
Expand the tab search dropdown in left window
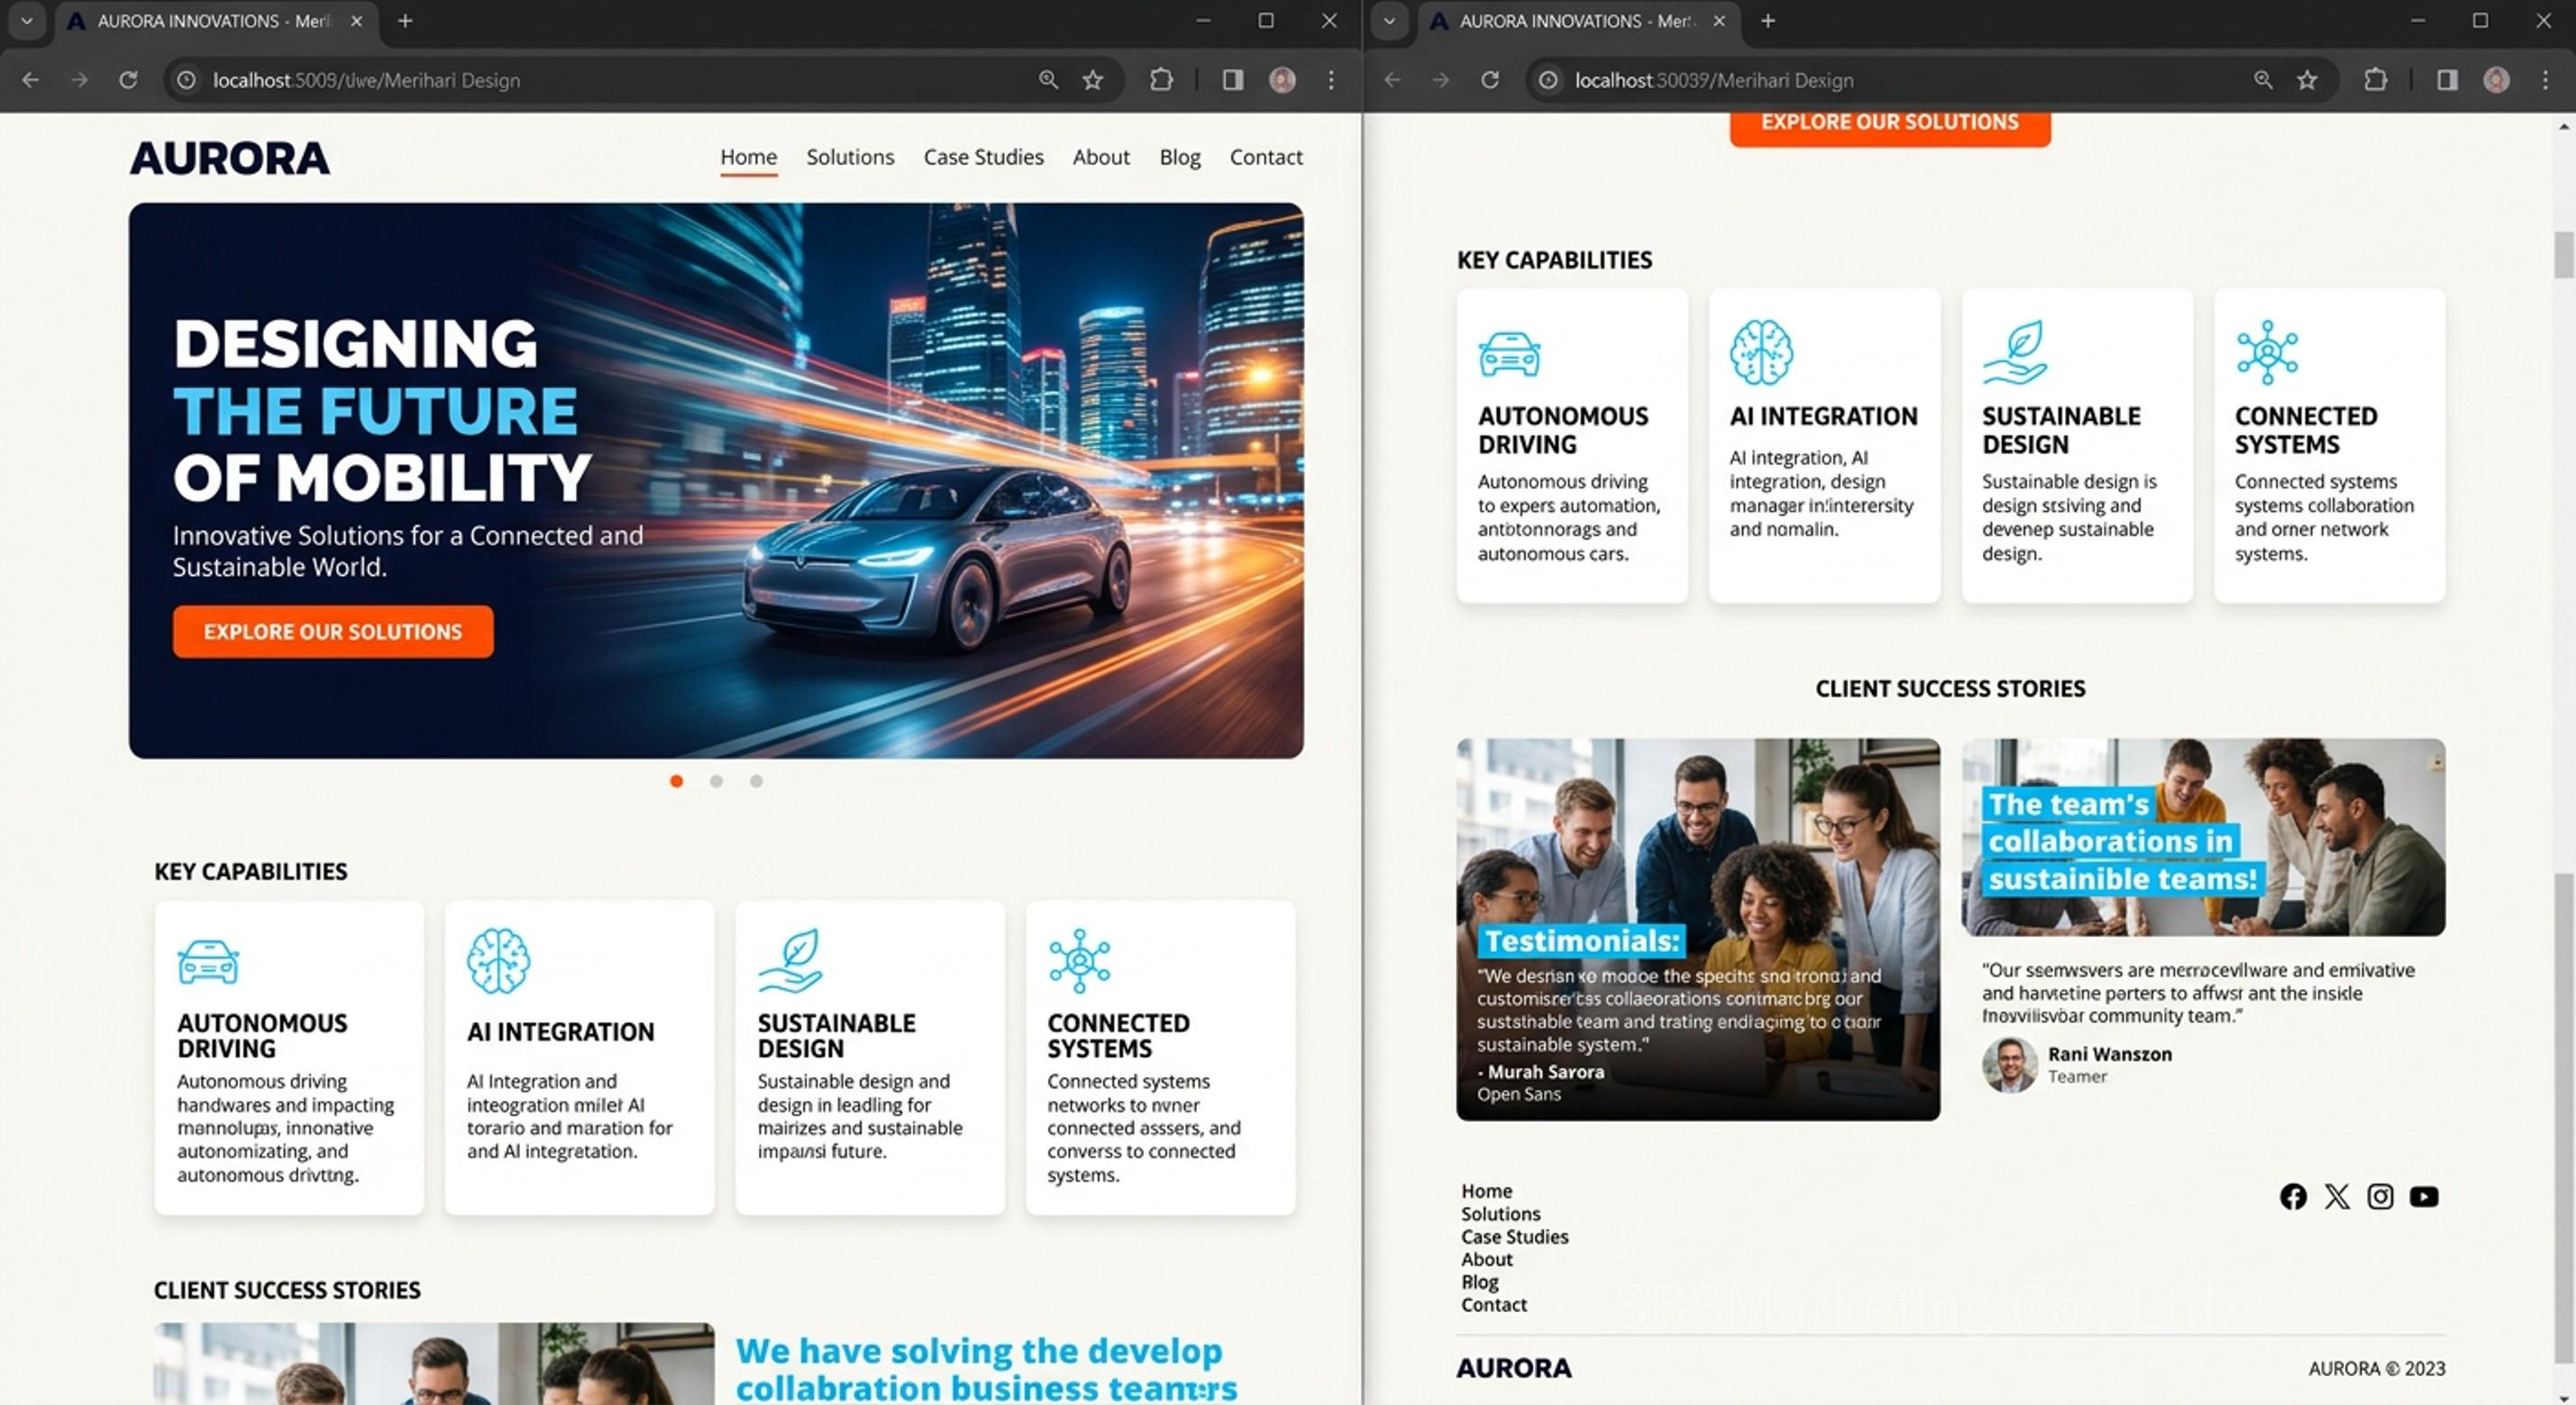tap(27, 21)
